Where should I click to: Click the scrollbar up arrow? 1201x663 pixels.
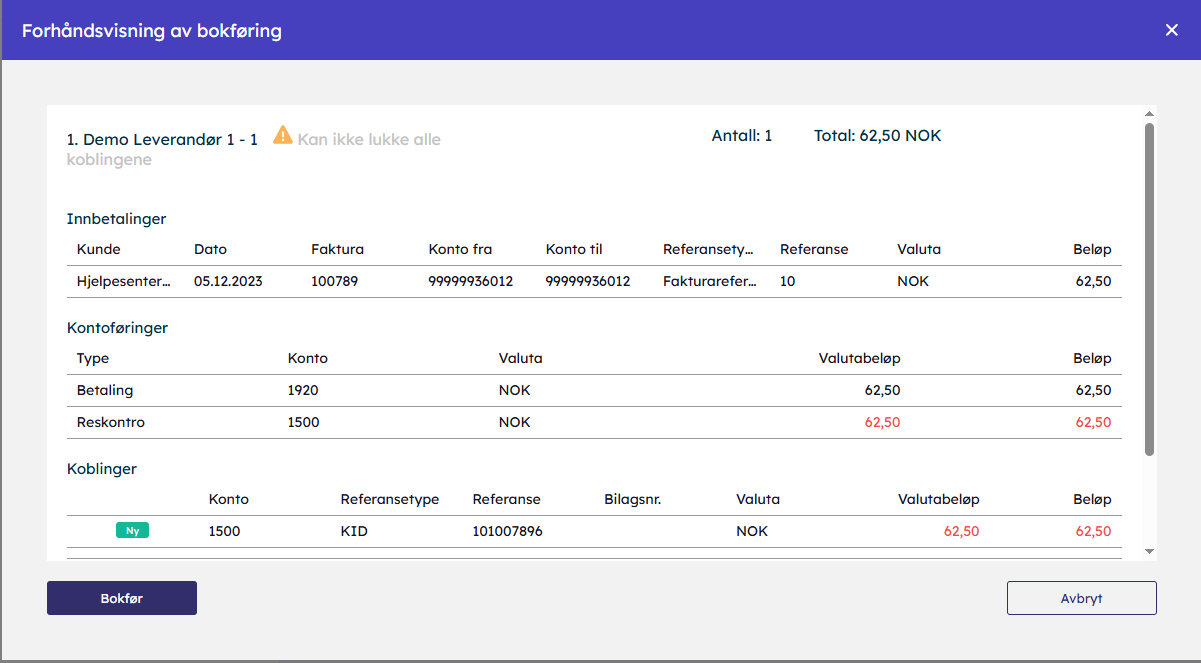pos(1149,114)
